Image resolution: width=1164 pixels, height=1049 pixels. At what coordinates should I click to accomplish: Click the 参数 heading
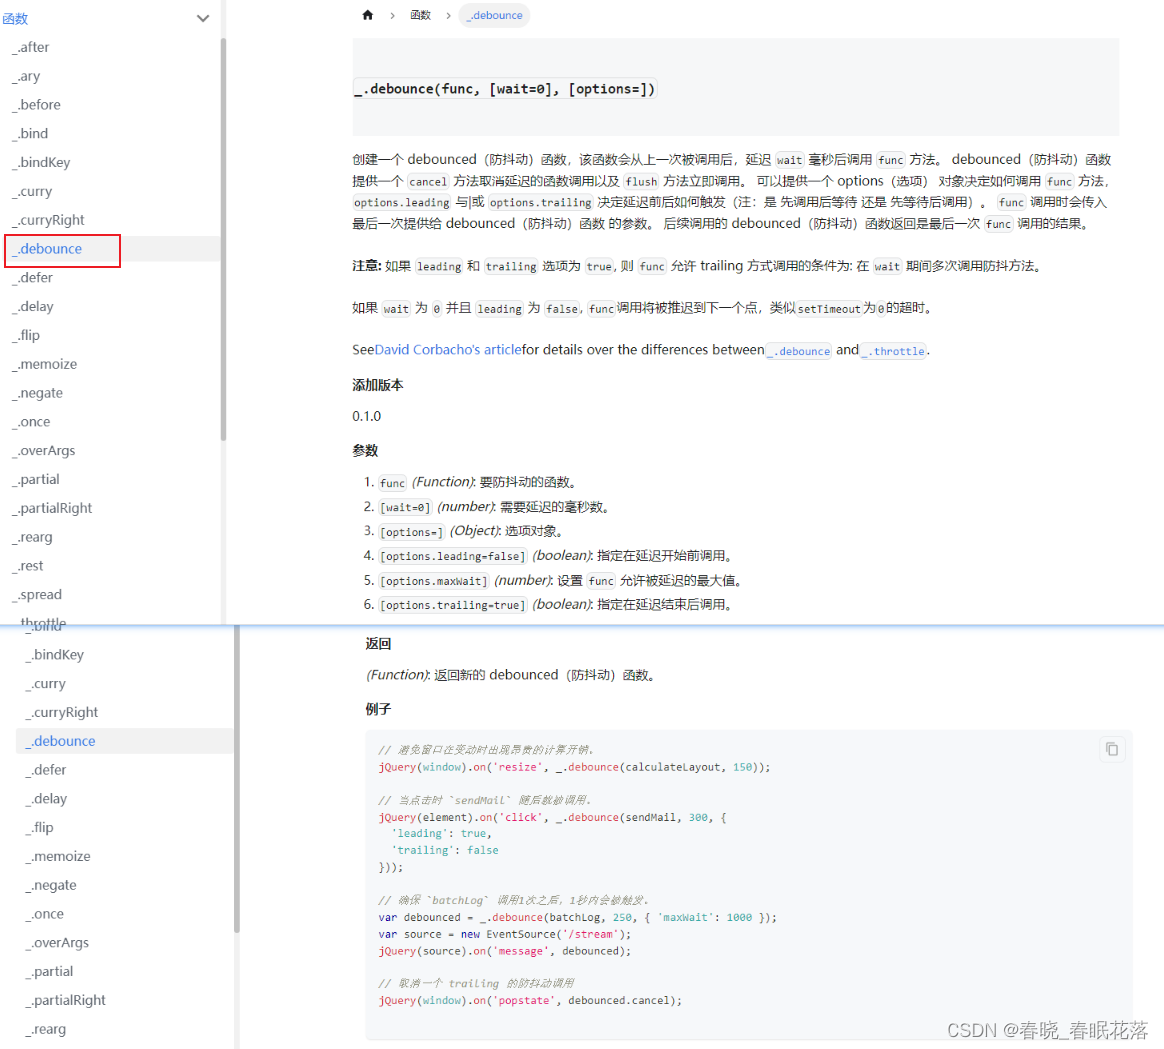click(365, 451)
